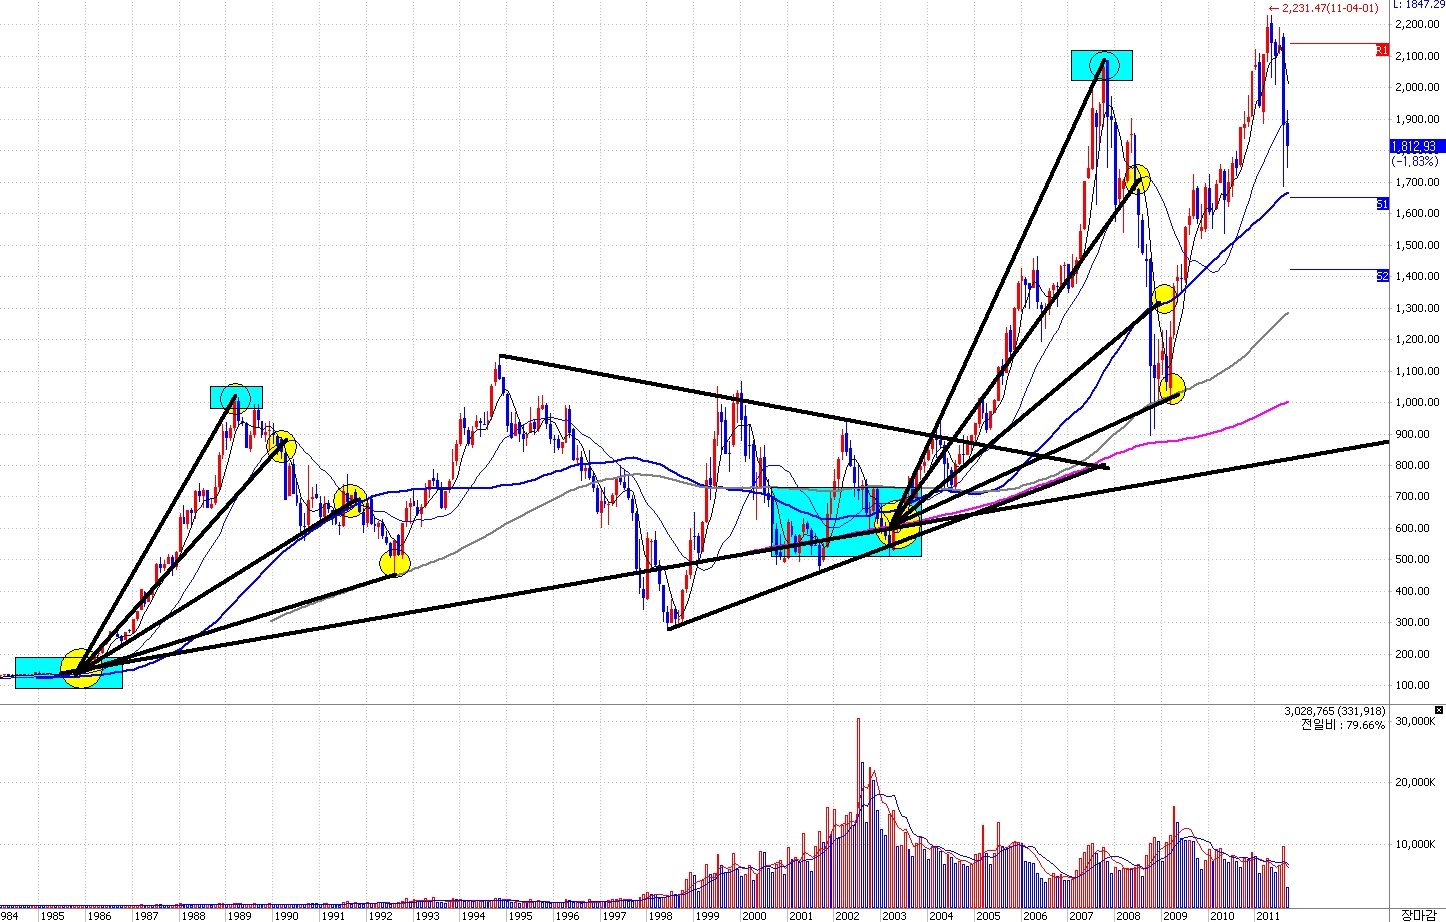Click the yellow circle marker at 1990
Image resolution: width=1446 pixels, height=922 pixels.
point(283,446)
